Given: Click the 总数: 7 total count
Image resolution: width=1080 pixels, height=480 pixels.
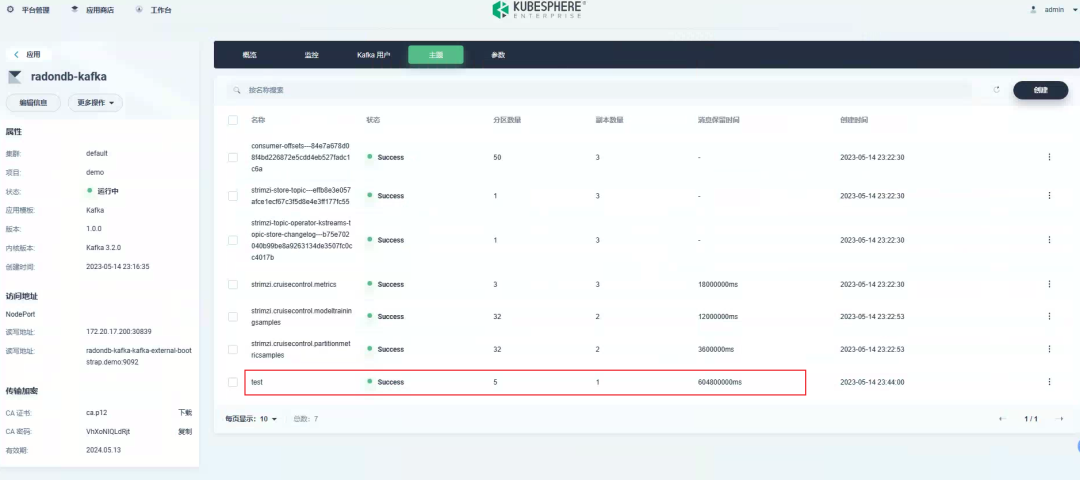Looking at the screenshot, I should (306, 419).
